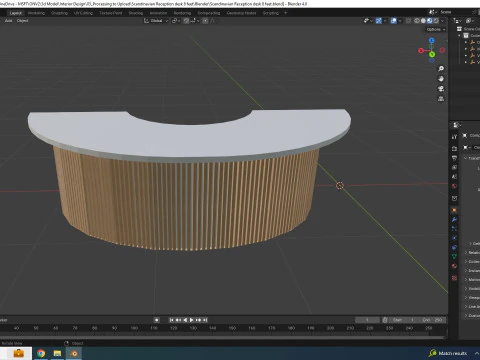
Task: Toggle use preview range clock icon
Action: click(385, 320)
